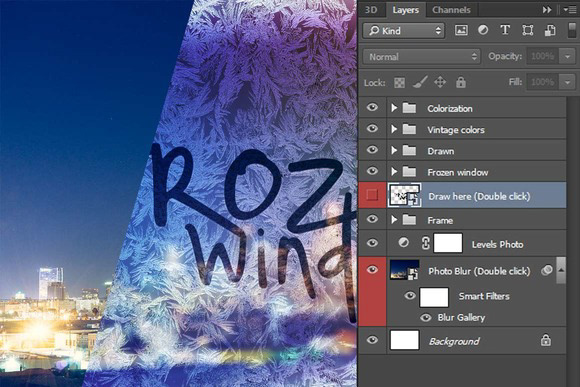
Task: Filter for adjustment layers icon
Action: tap(483, 30)
